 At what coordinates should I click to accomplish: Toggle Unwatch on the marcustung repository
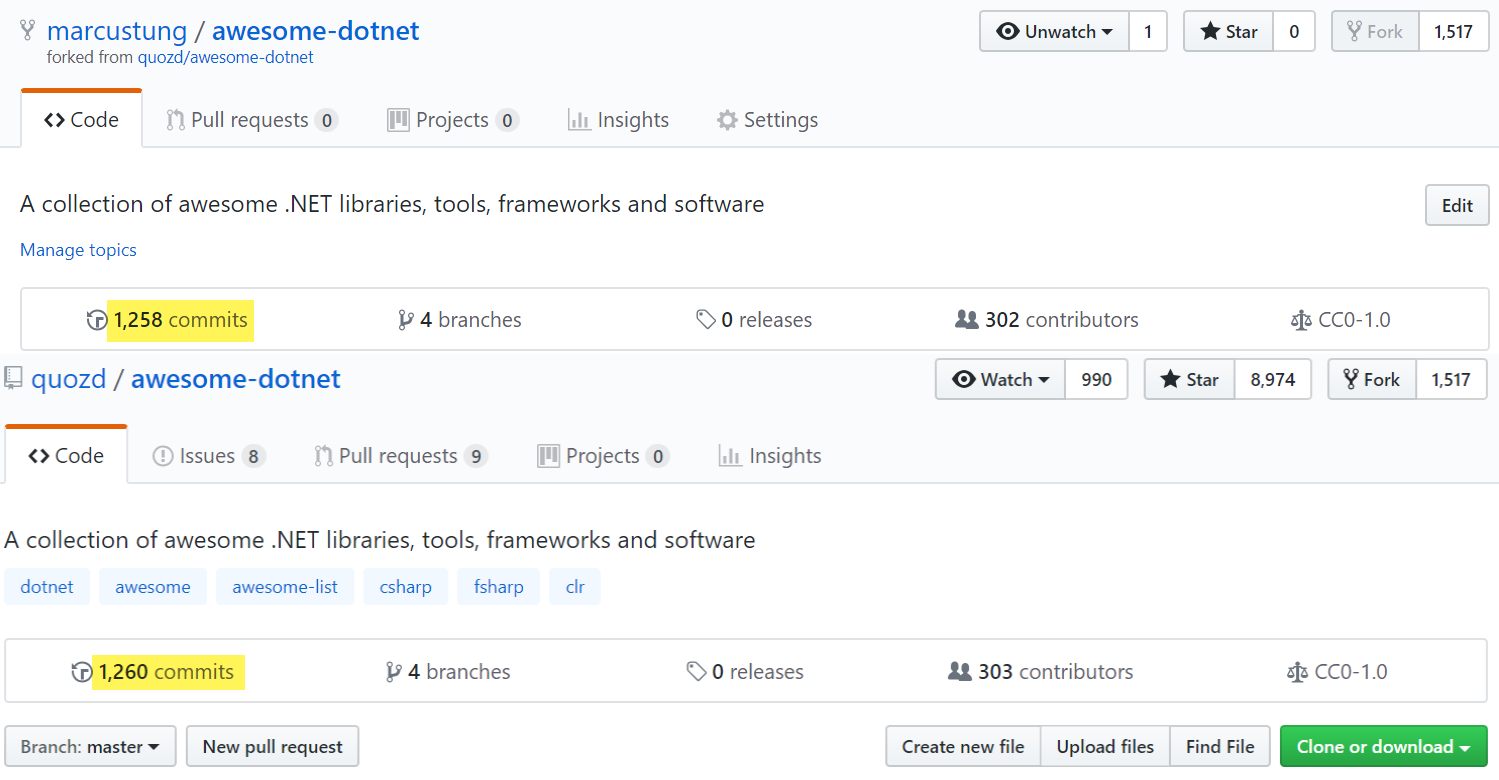tap(1055, 32)
